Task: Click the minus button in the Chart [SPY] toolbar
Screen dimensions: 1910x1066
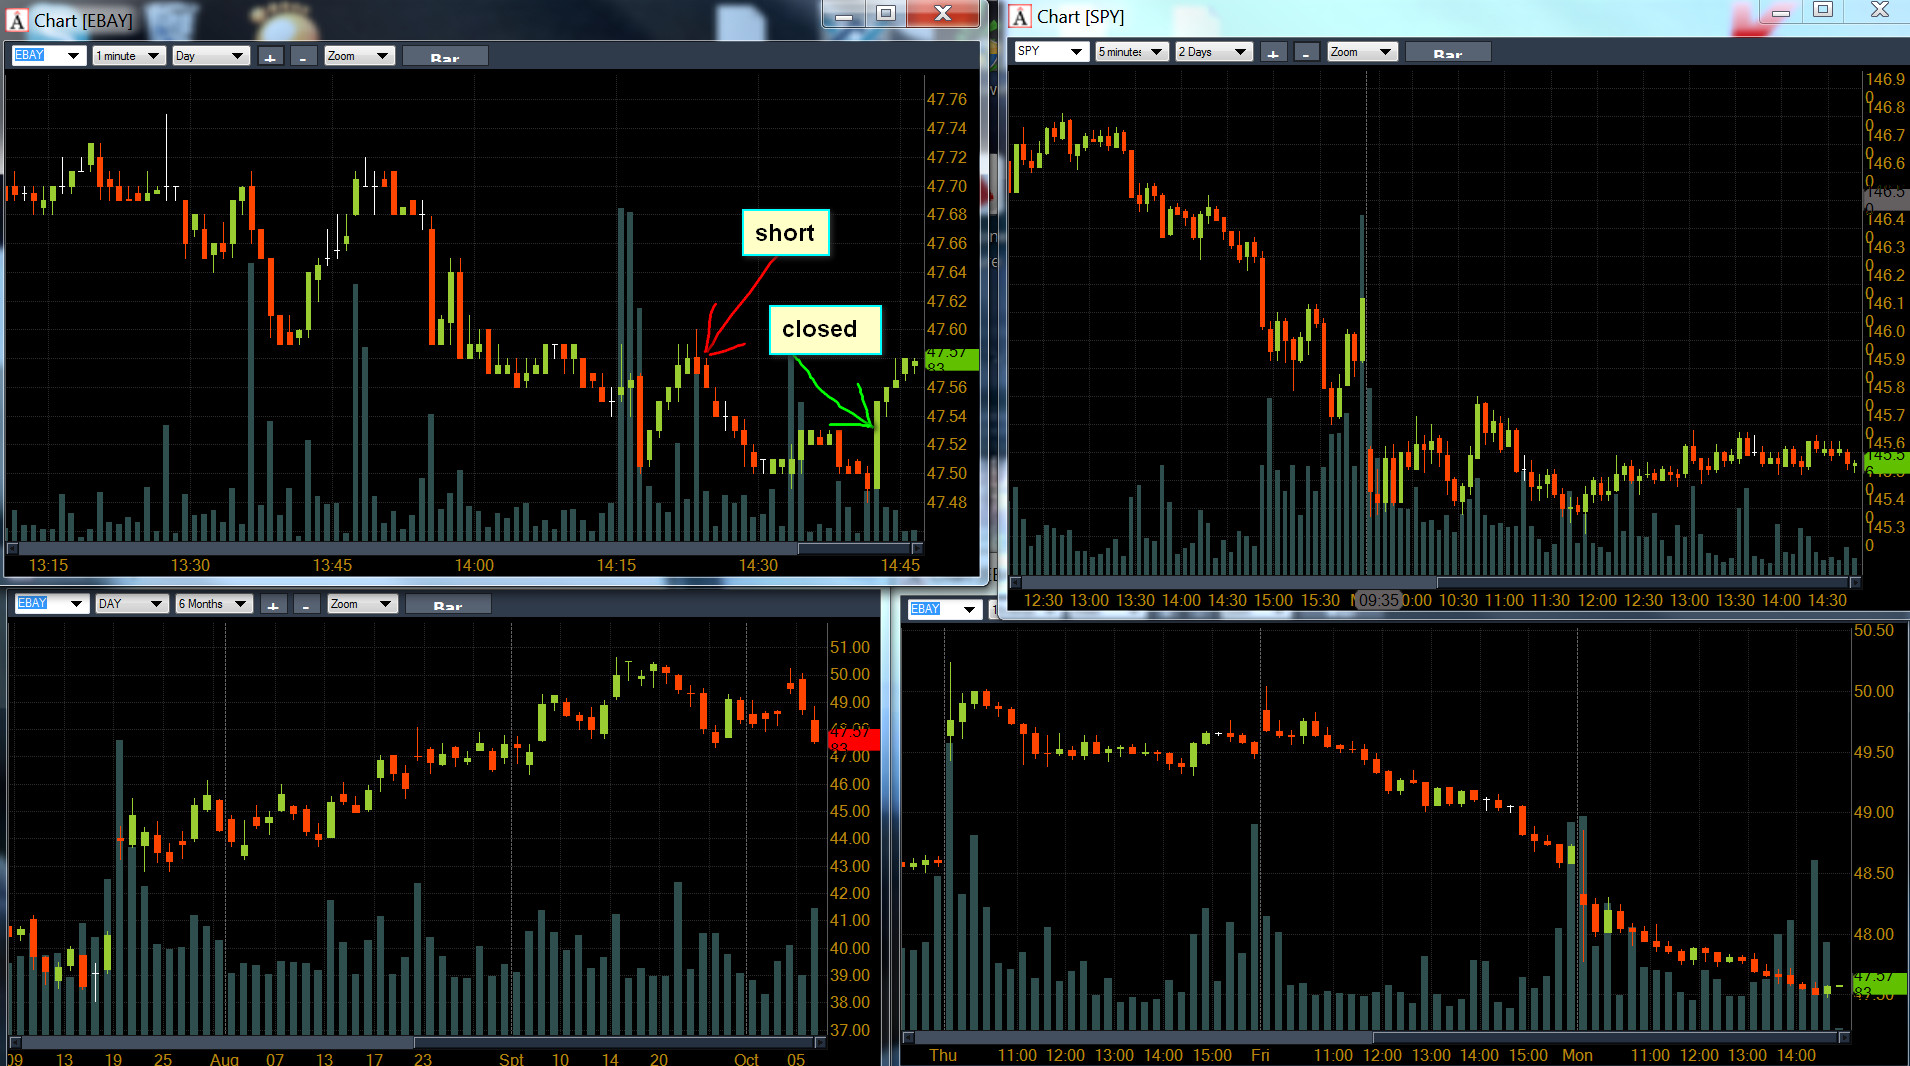Action: [x=1307, y=52]
